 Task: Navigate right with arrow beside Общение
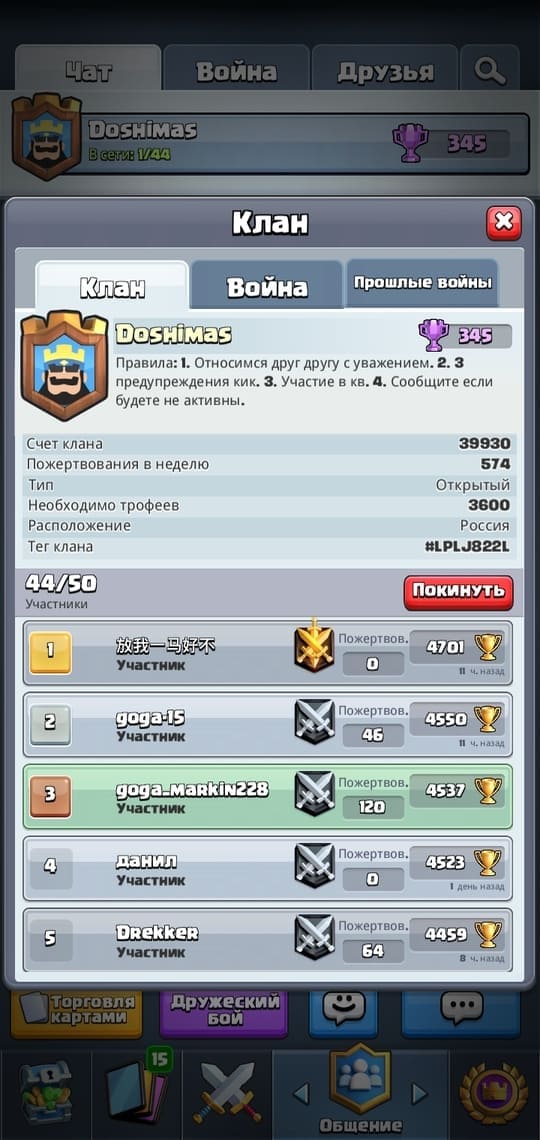pyautogui.click(x=419, y=1093)
